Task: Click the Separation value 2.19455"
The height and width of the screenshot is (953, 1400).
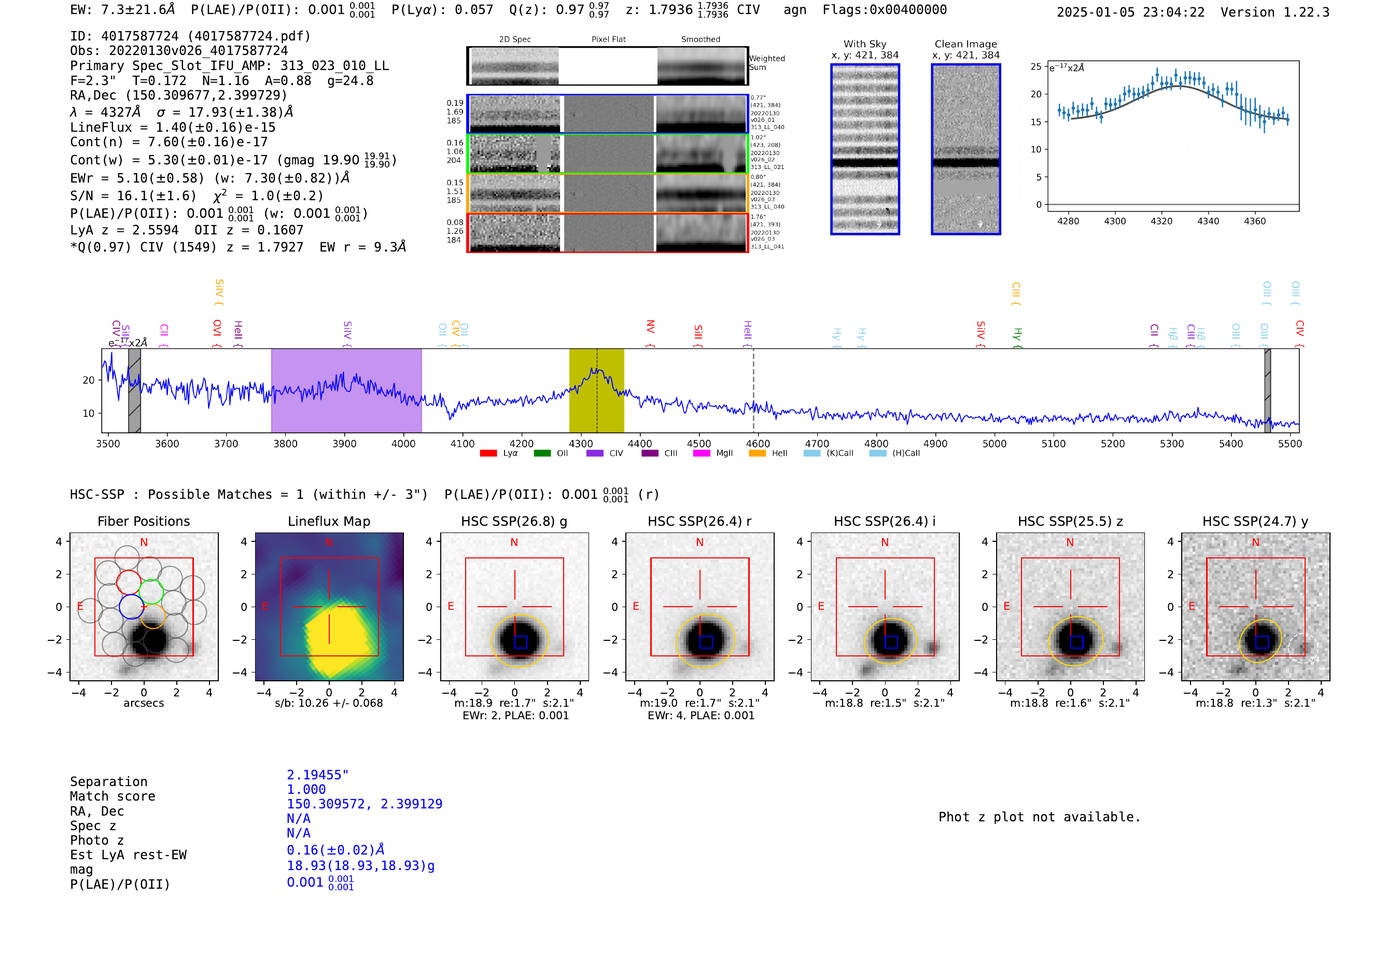Action: [318, 775]
